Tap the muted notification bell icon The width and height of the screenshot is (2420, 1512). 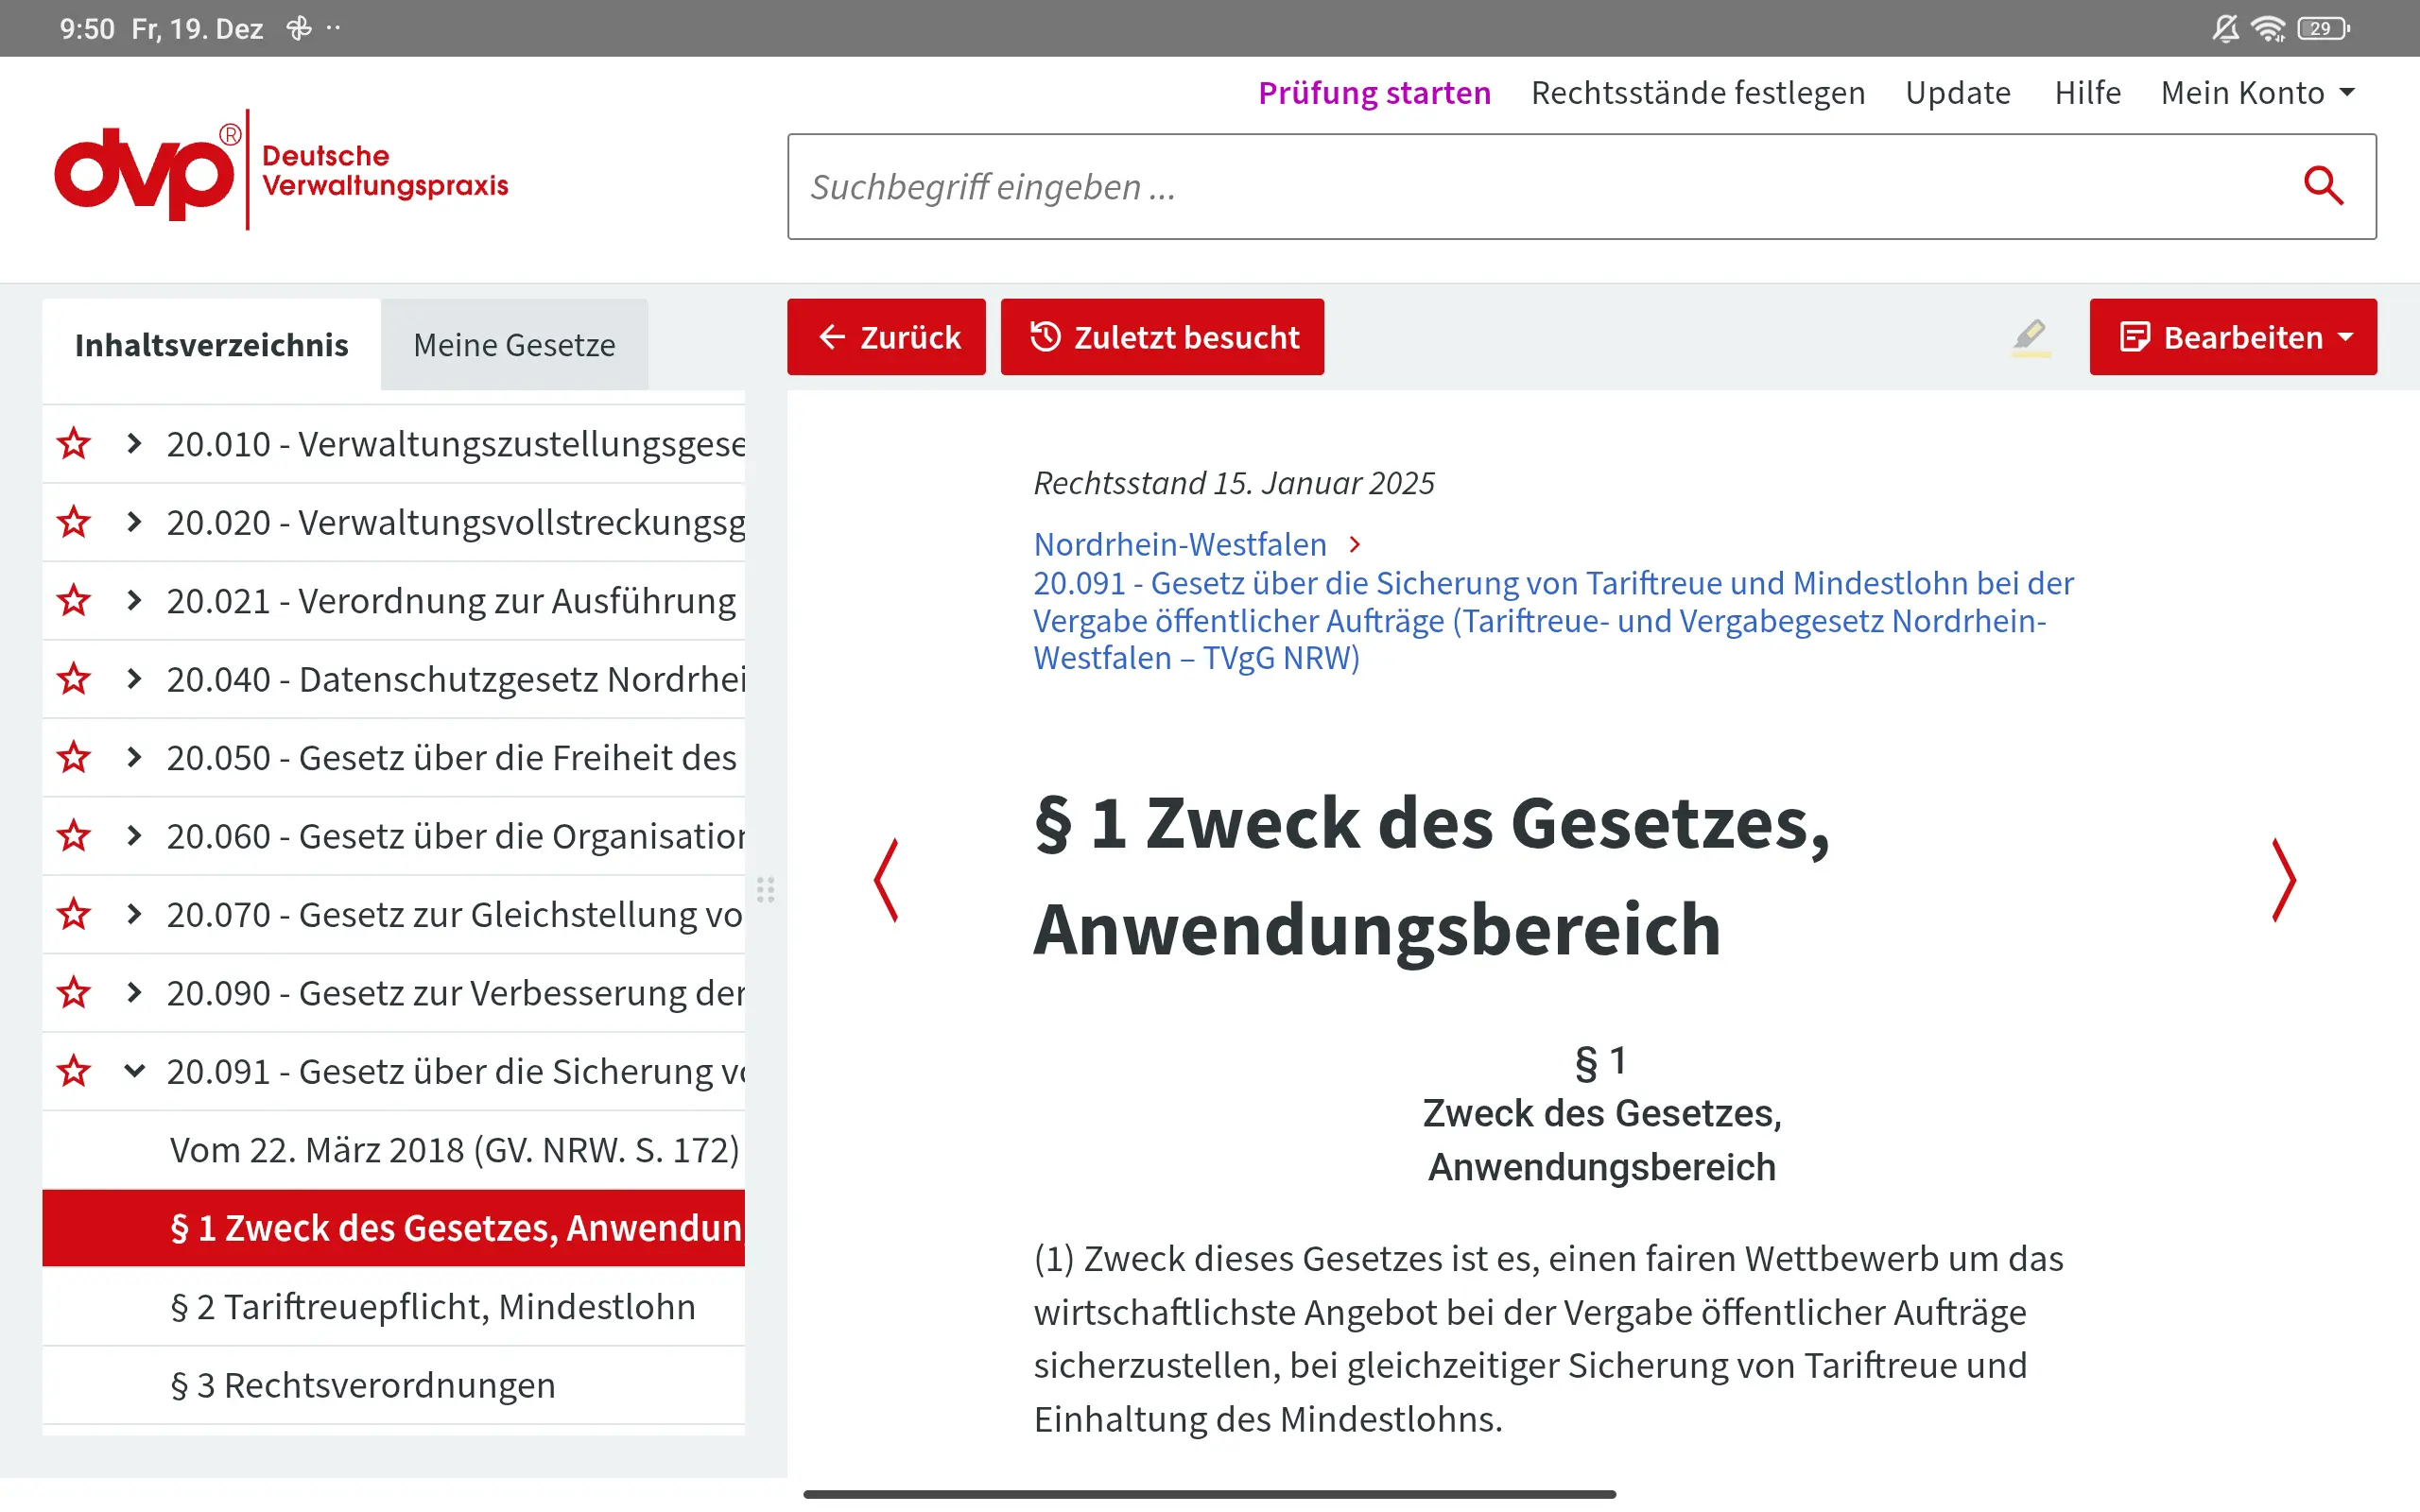[2225, 28]
